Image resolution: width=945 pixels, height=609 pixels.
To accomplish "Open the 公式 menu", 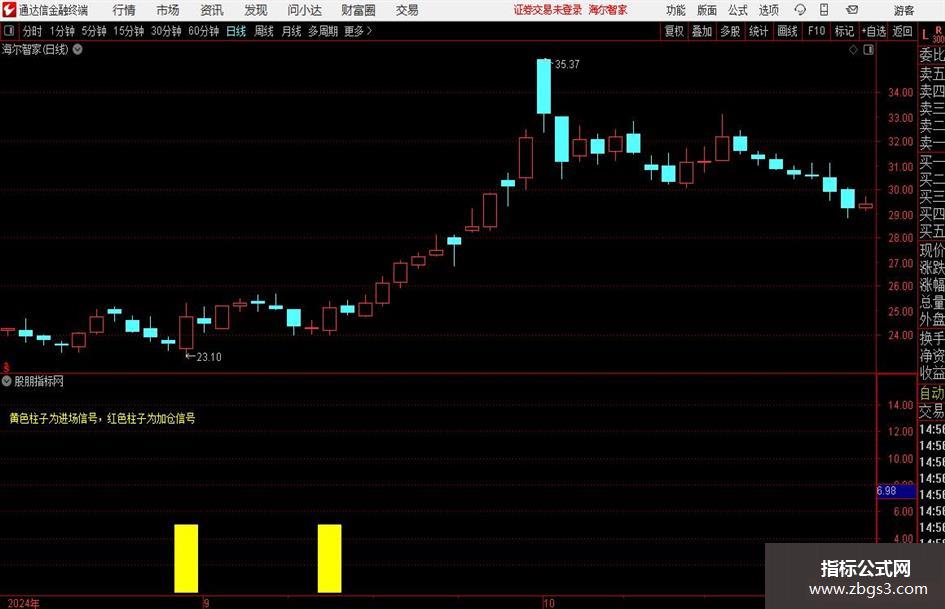I will pyautogui.click(x=738, y=10).
